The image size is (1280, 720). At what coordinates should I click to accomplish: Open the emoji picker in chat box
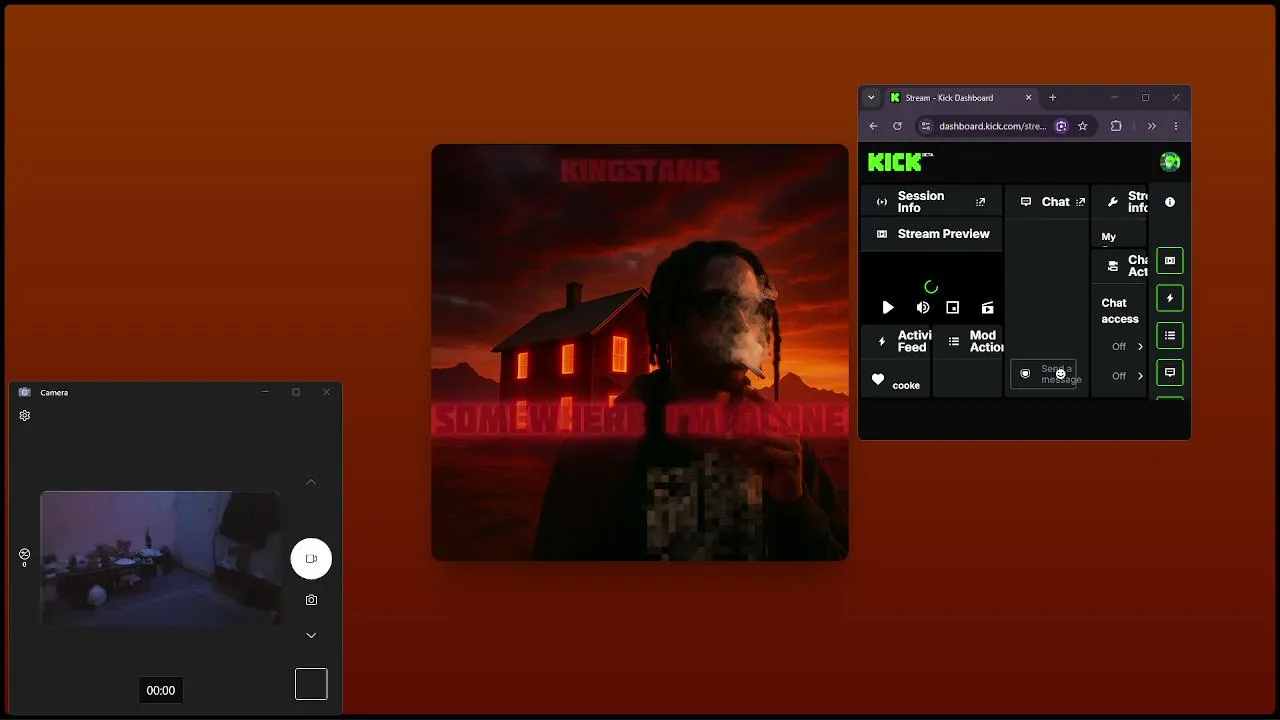pos(1061,374)
